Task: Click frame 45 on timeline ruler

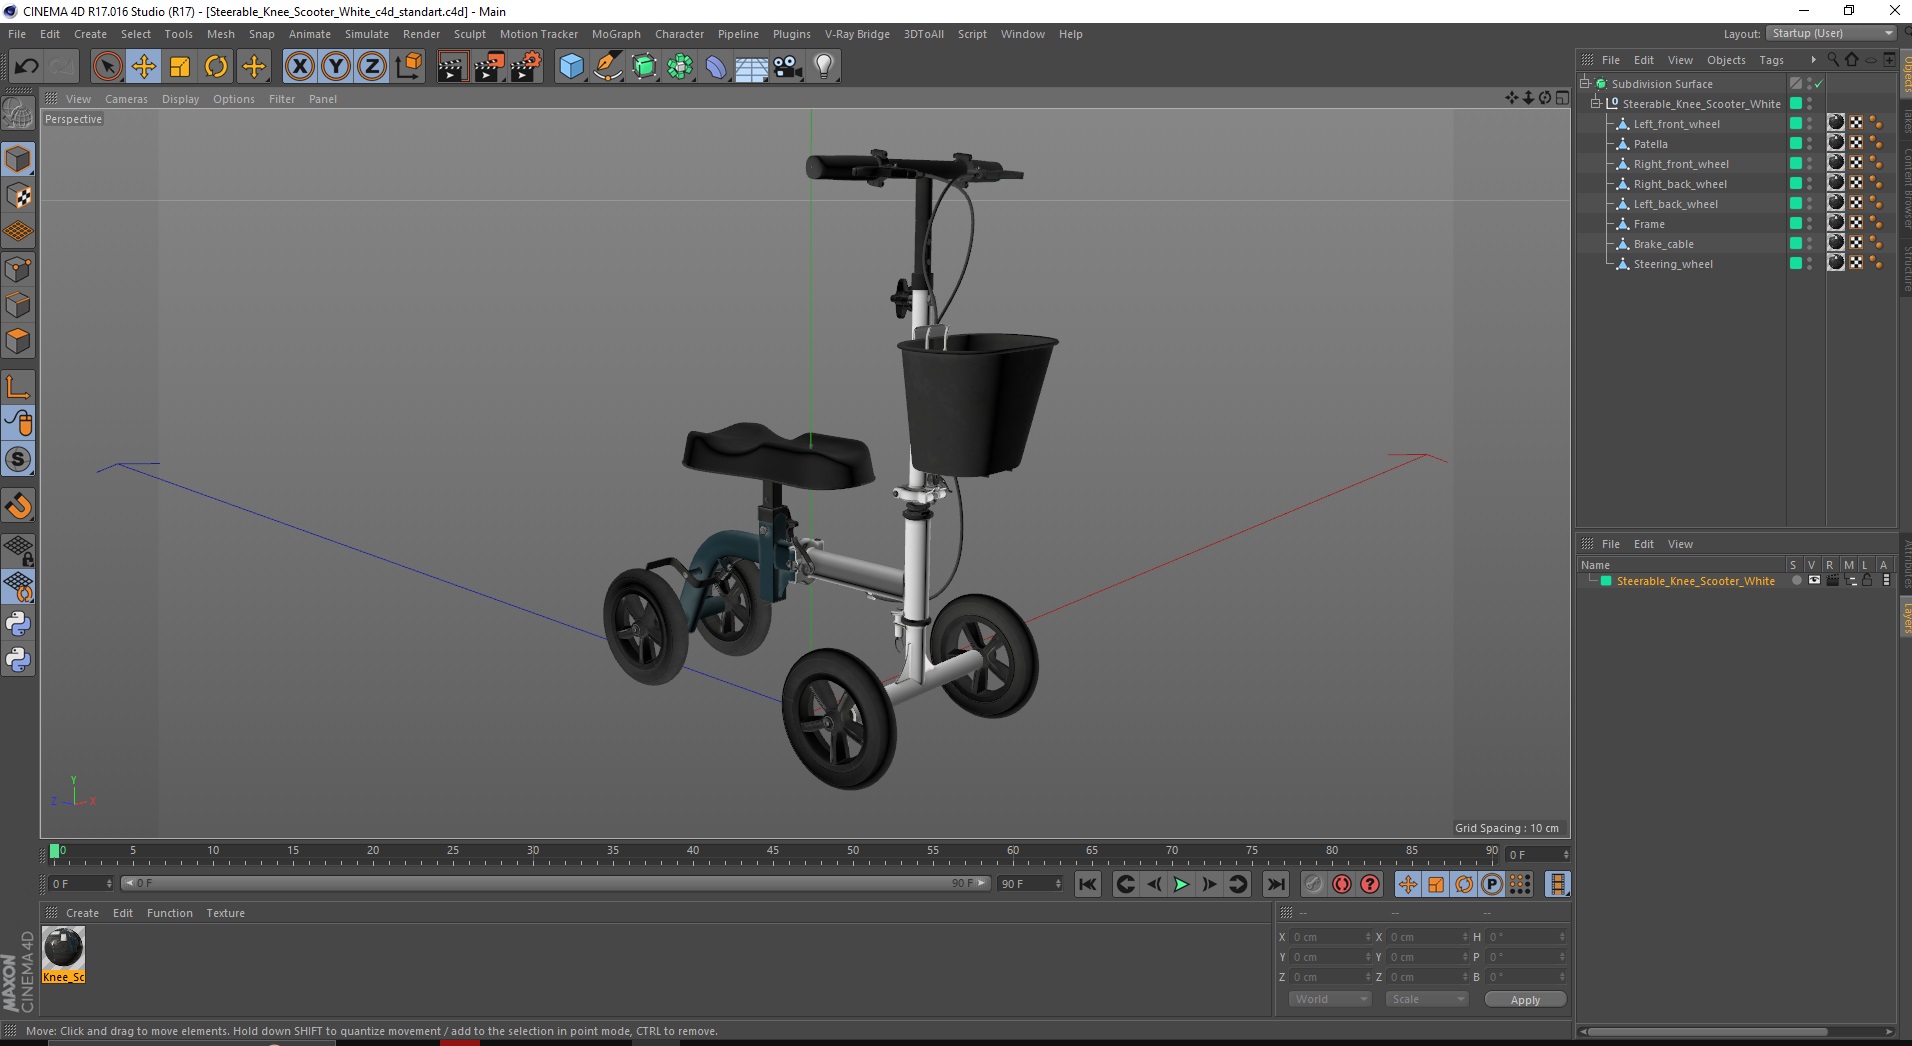Action: (x=772, y=852)
